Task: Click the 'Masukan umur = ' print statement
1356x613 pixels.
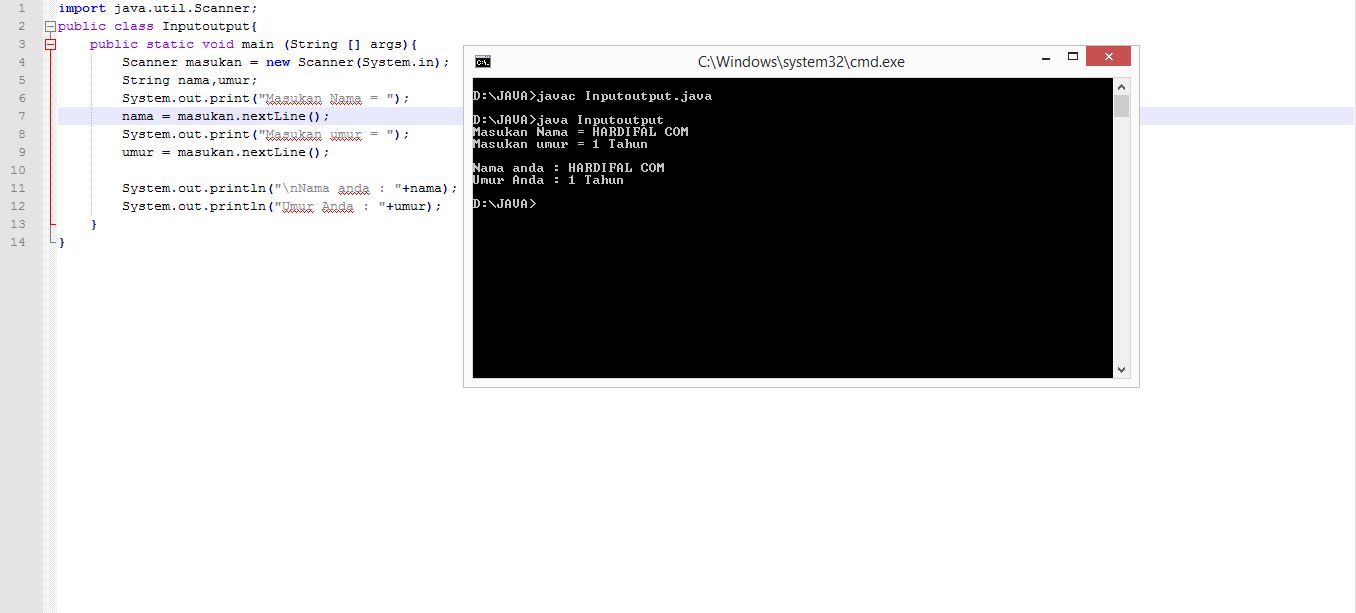Action: pyautogui.click(x=266, y=134)
